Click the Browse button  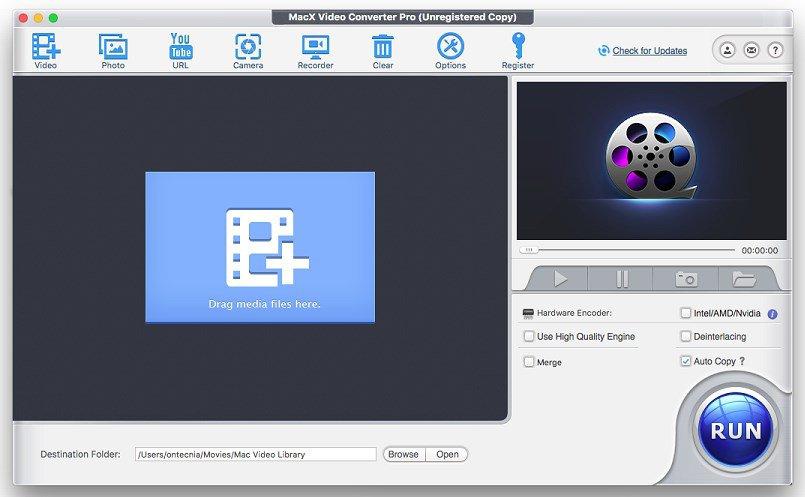tap(404, 454)
